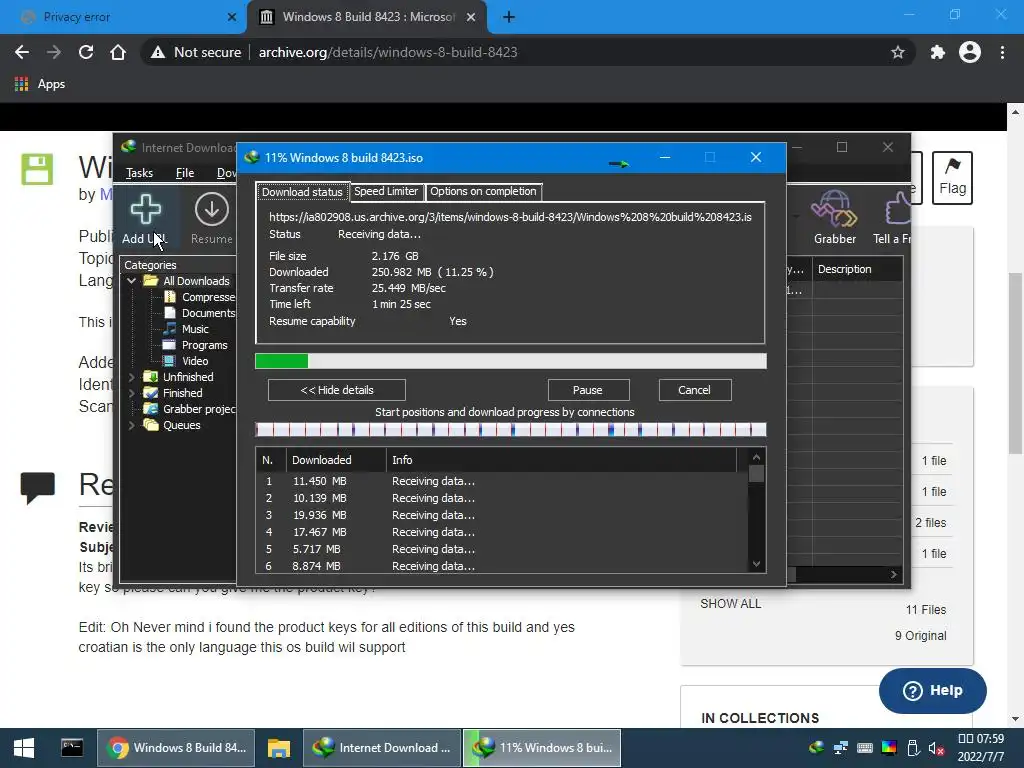Screen dimensions: 1024x768
Task: Pause the download
Action: click(x=588, y=390)
